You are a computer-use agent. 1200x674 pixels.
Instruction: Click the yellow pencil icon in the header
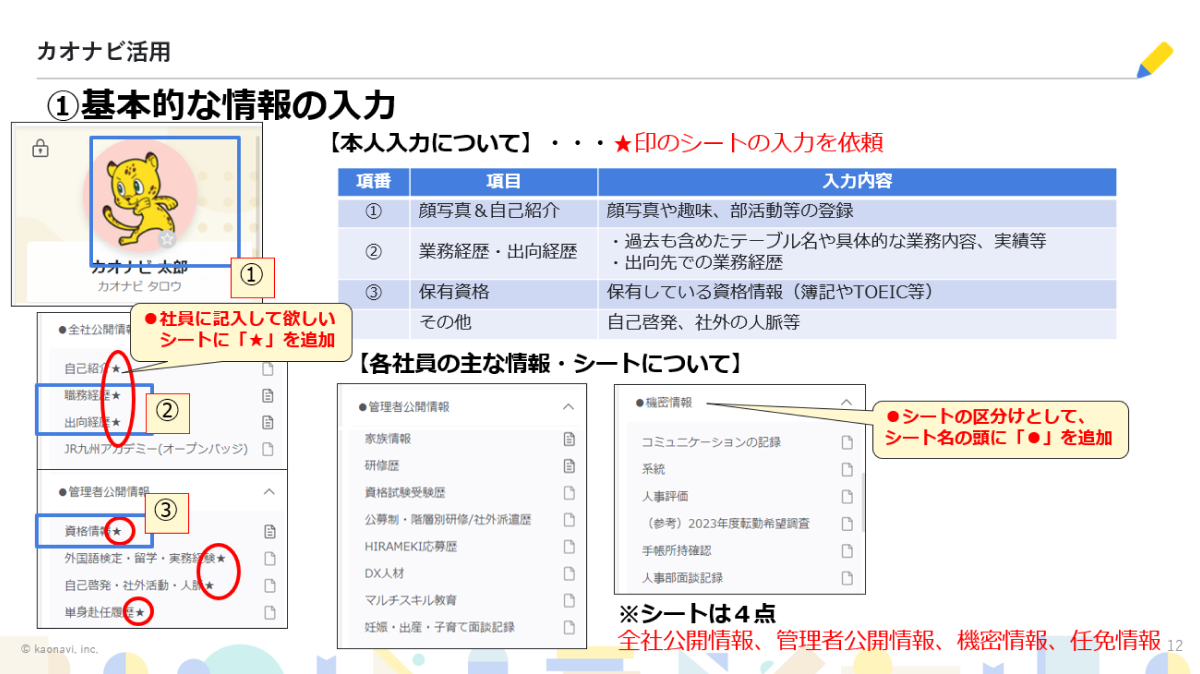(1154, 60)
